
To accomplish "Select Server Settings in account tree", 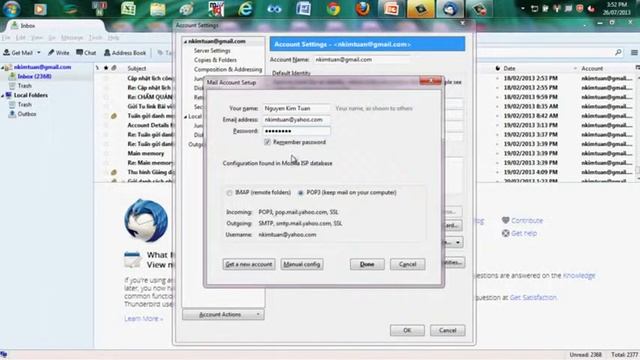I will tap(212, 51).
